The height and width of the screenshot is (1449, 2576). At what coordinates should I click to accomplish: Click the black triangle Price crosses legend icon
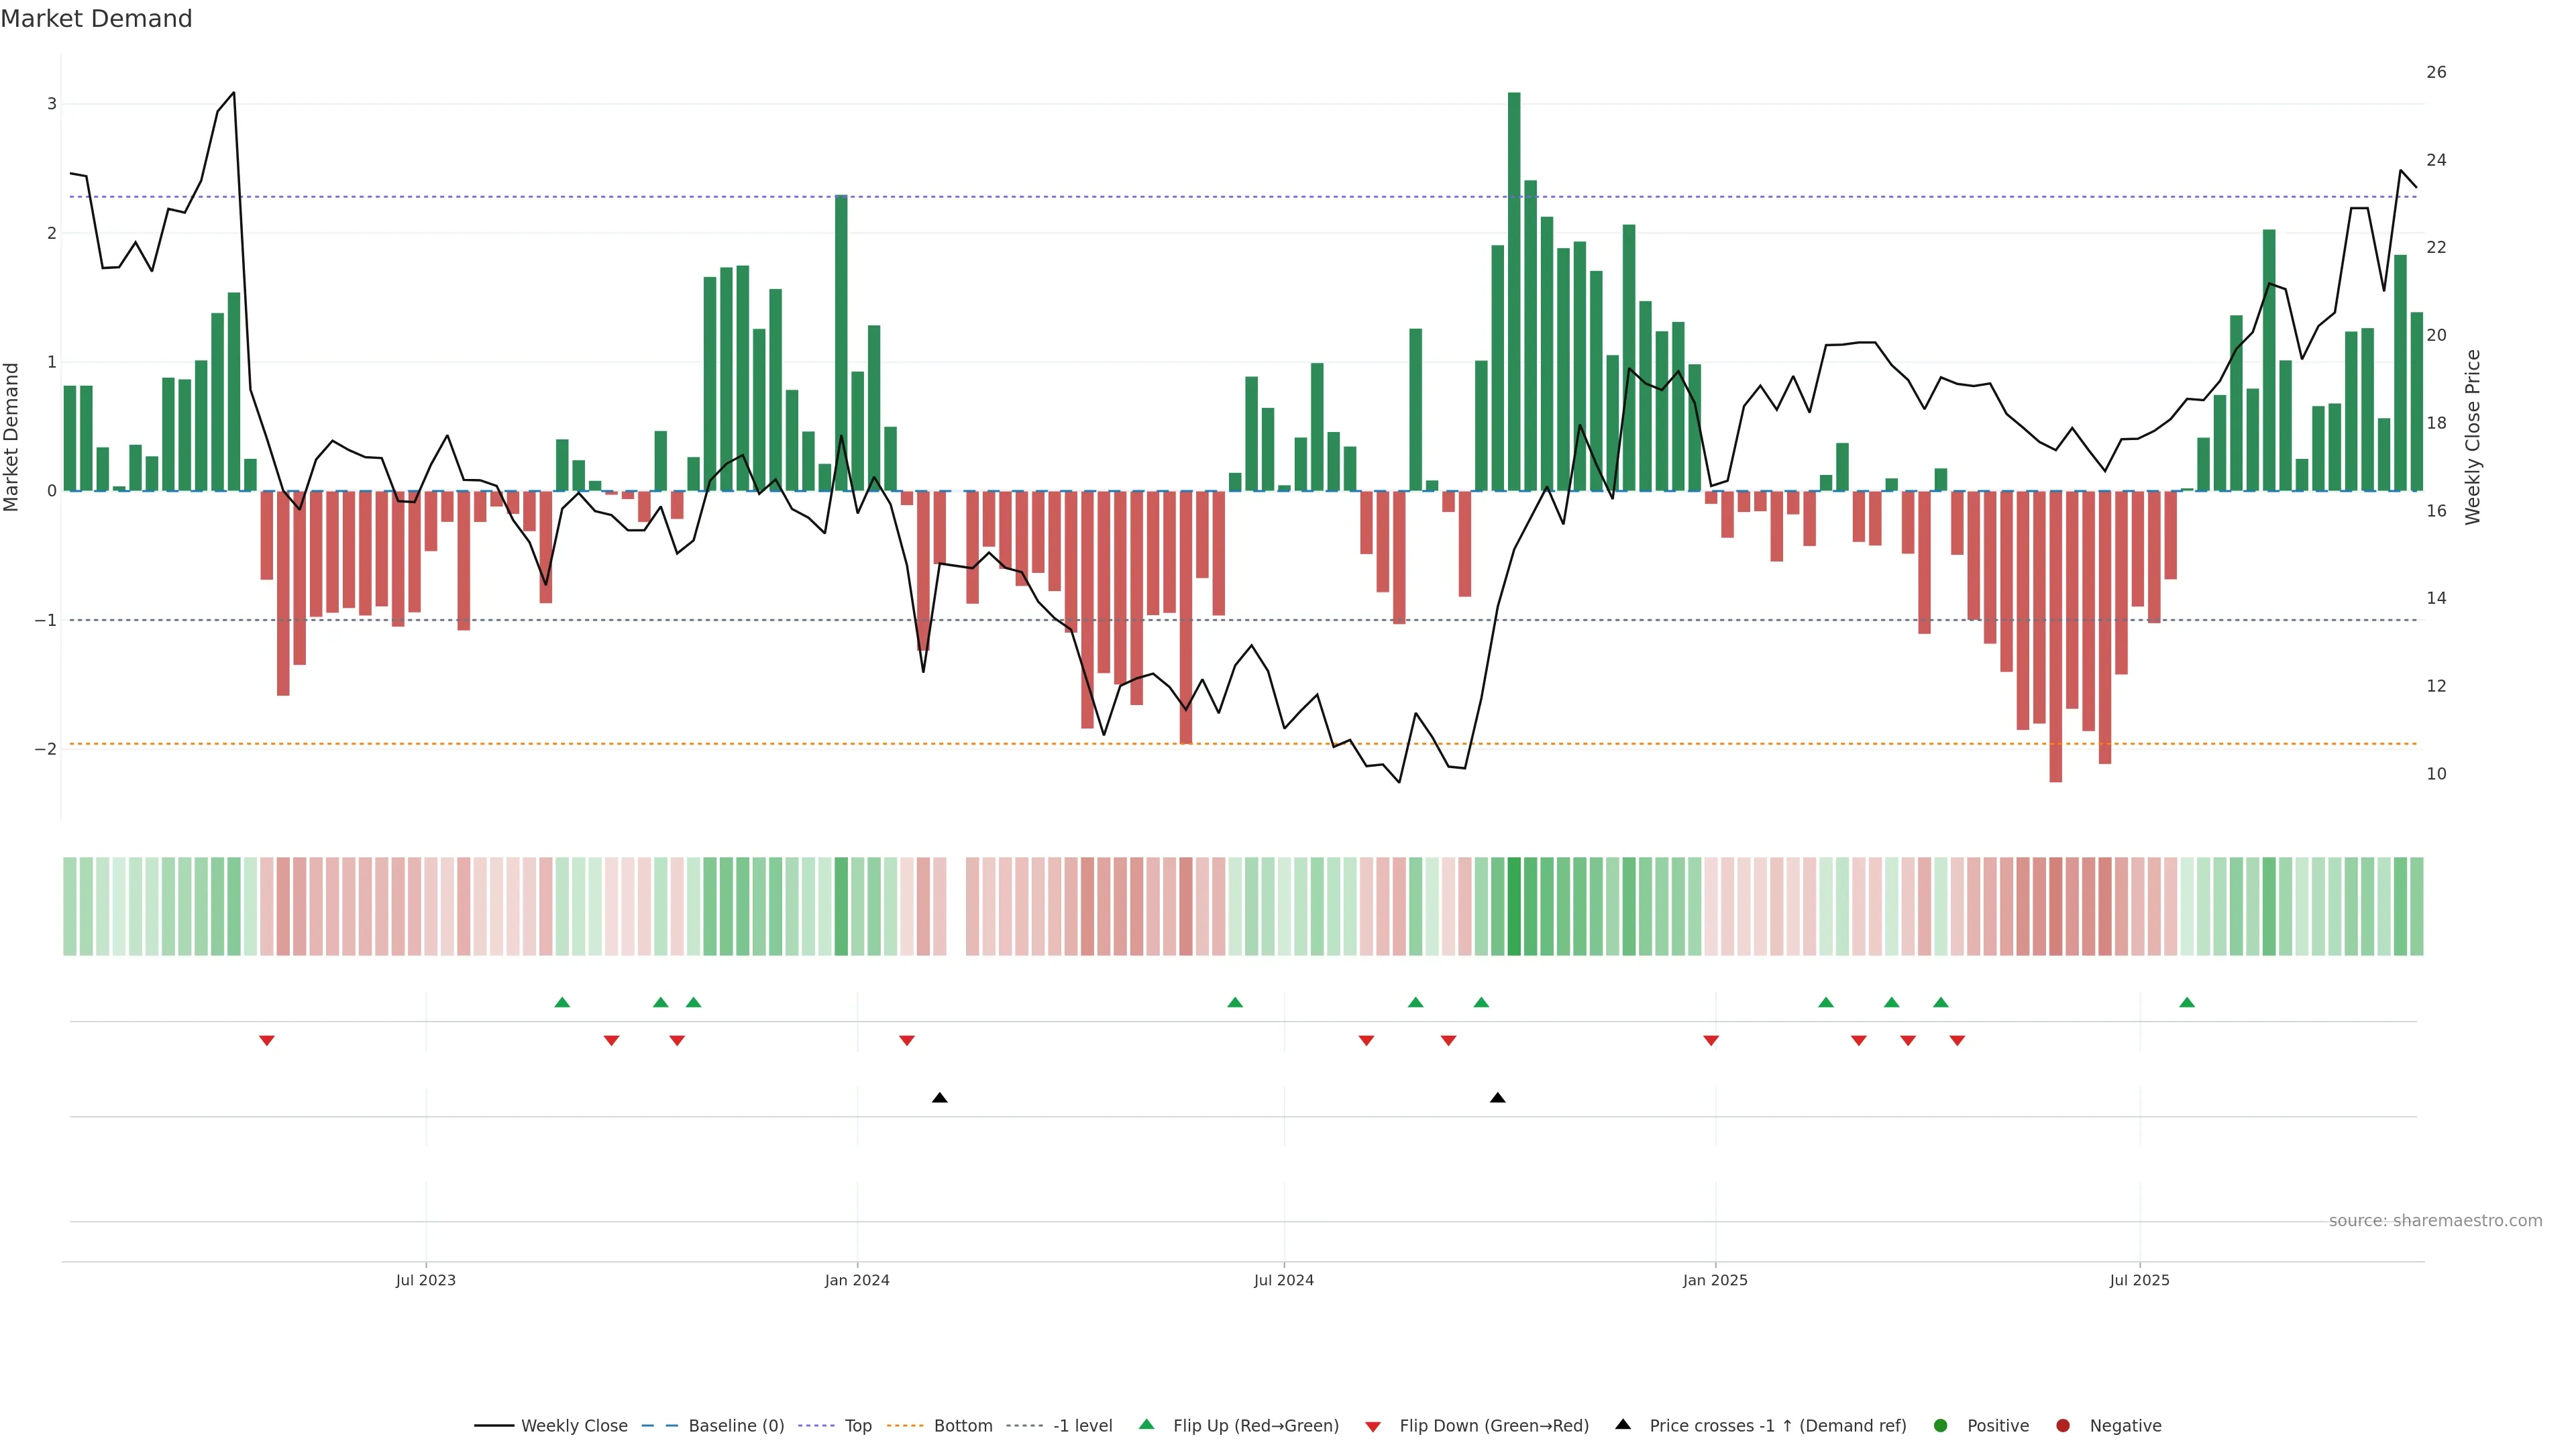tap(1622, 1424)
